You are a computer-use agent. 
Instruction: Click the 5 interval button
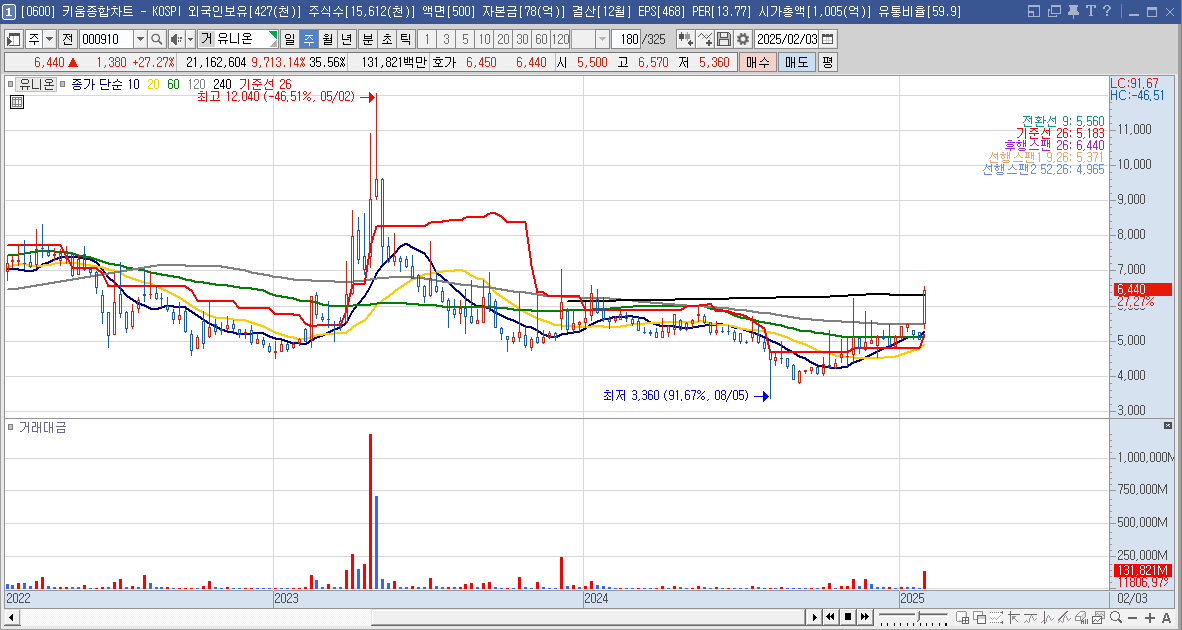coord(465,39)
